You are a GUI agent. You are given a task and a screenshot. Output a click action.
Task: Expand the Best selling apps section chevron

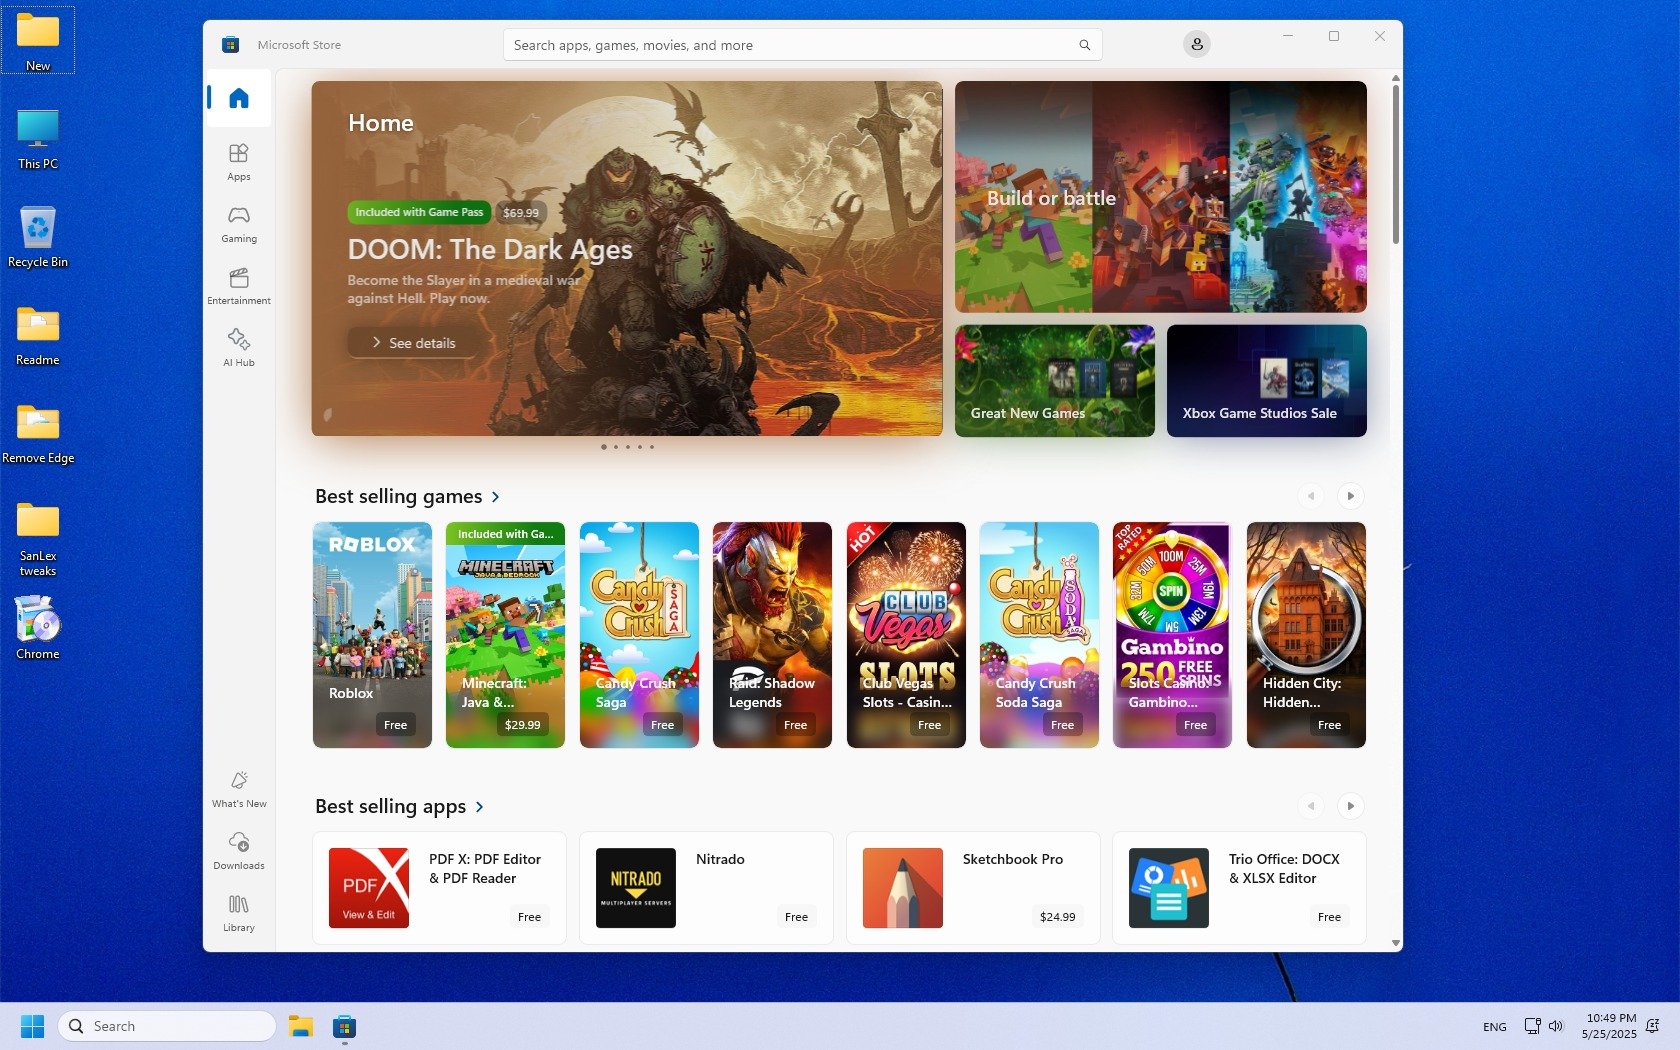pos(480,807)
